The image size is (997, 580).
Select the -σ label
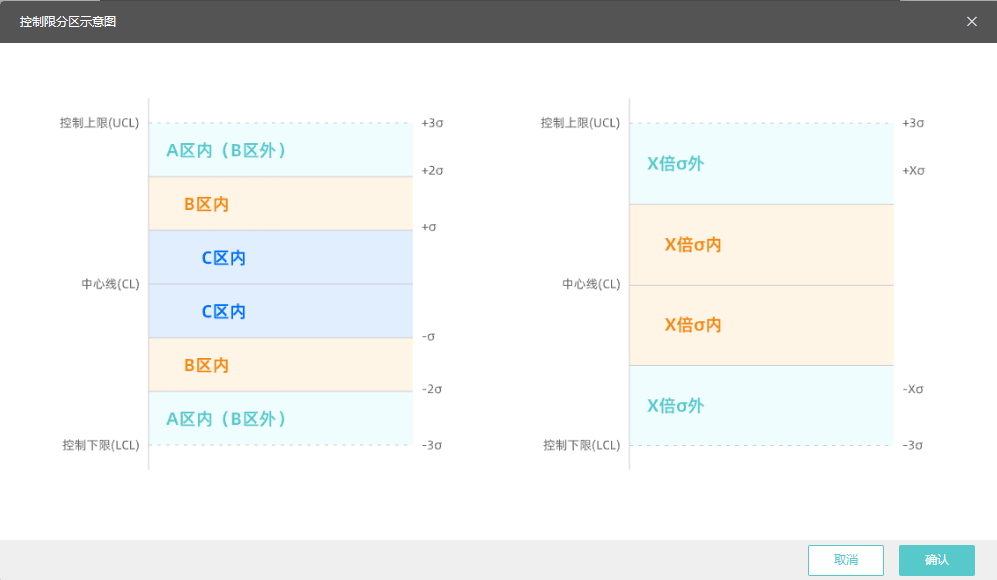click(429, 336)
